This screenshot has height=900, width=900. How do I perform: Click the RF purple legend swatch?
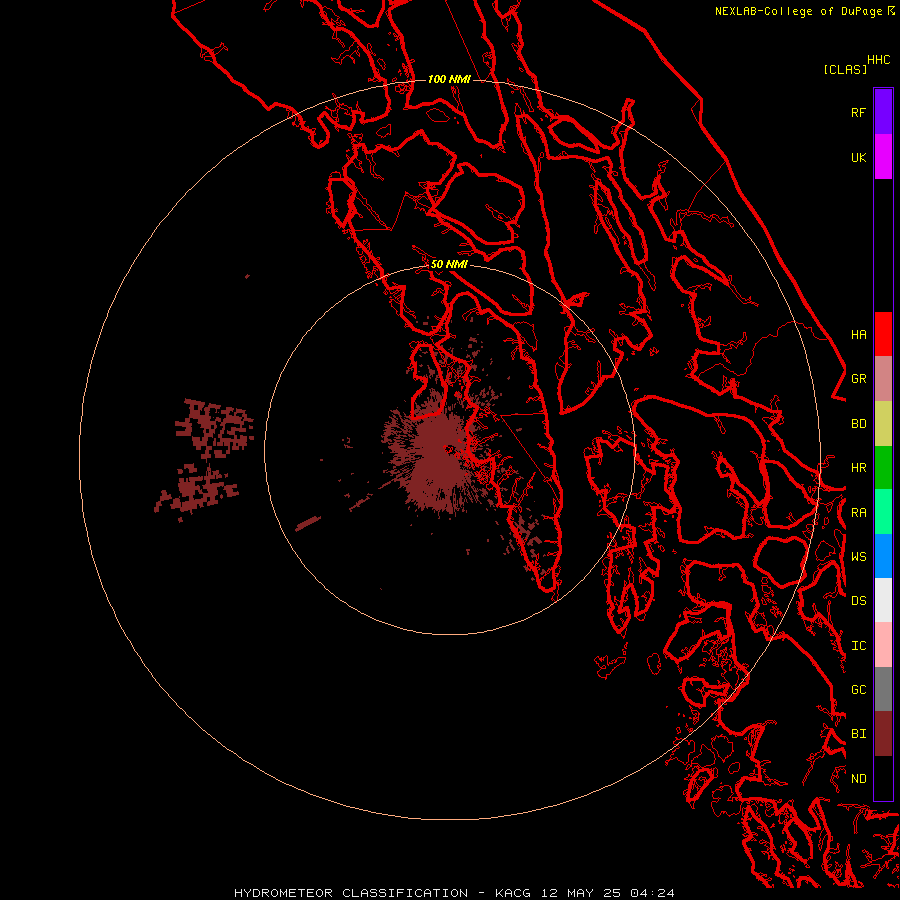883,112
